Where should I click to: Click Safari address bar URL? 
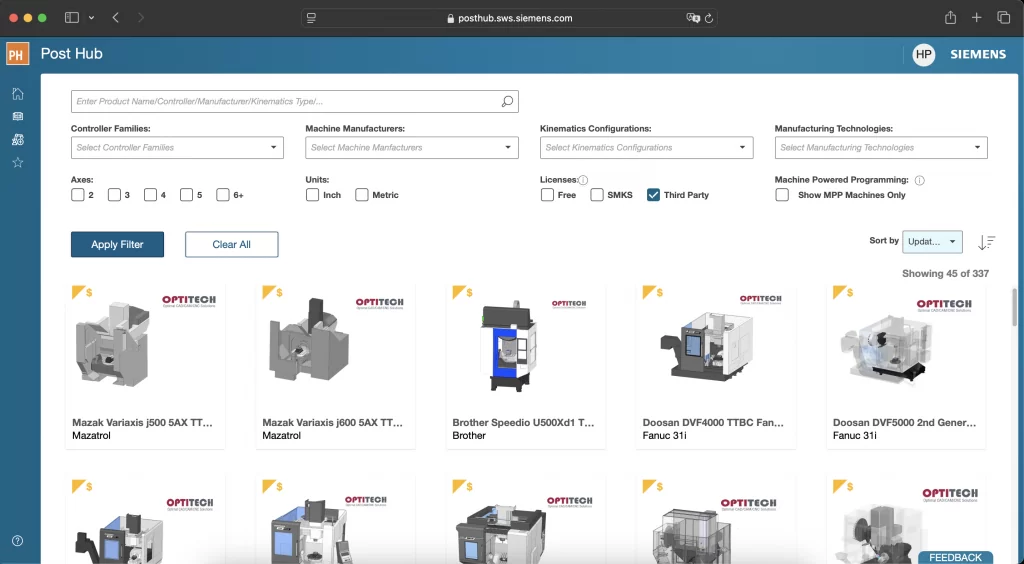click(515, 18)
